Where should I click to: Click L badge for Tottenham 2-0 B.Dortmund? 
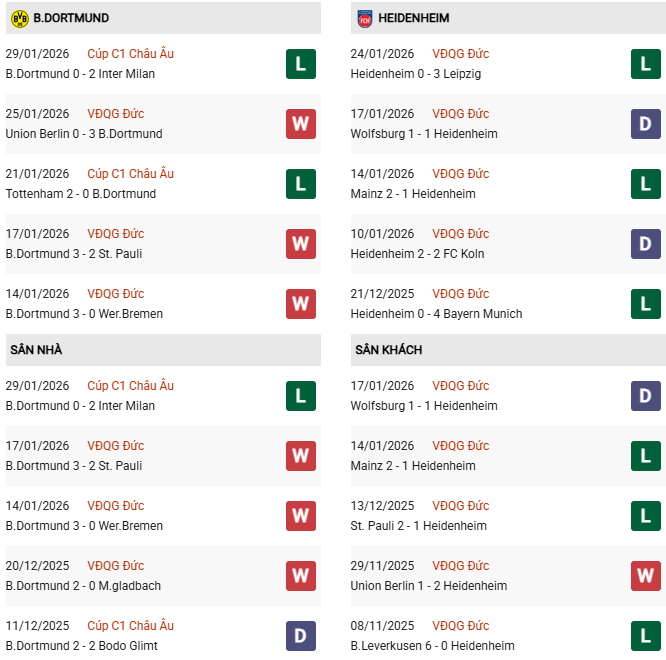[x=301, y=184]
